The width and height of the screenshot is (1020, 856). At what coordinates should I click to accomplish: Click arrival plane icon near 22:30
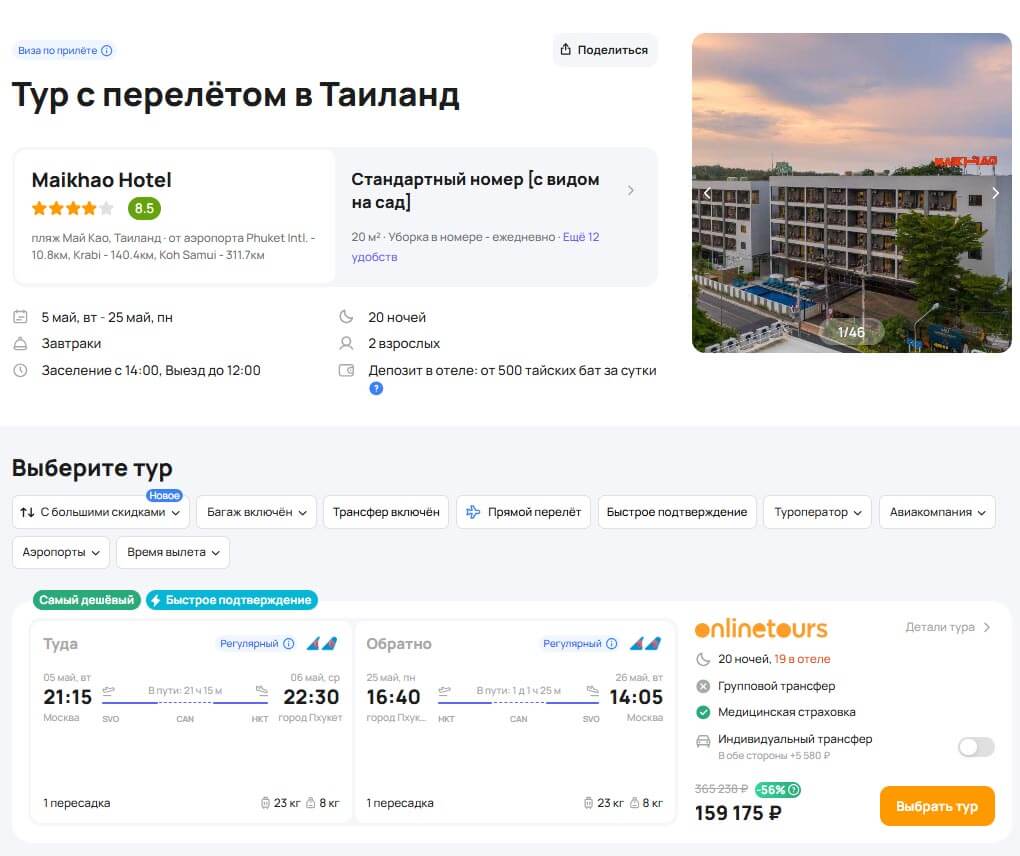[x=262, y=691]
